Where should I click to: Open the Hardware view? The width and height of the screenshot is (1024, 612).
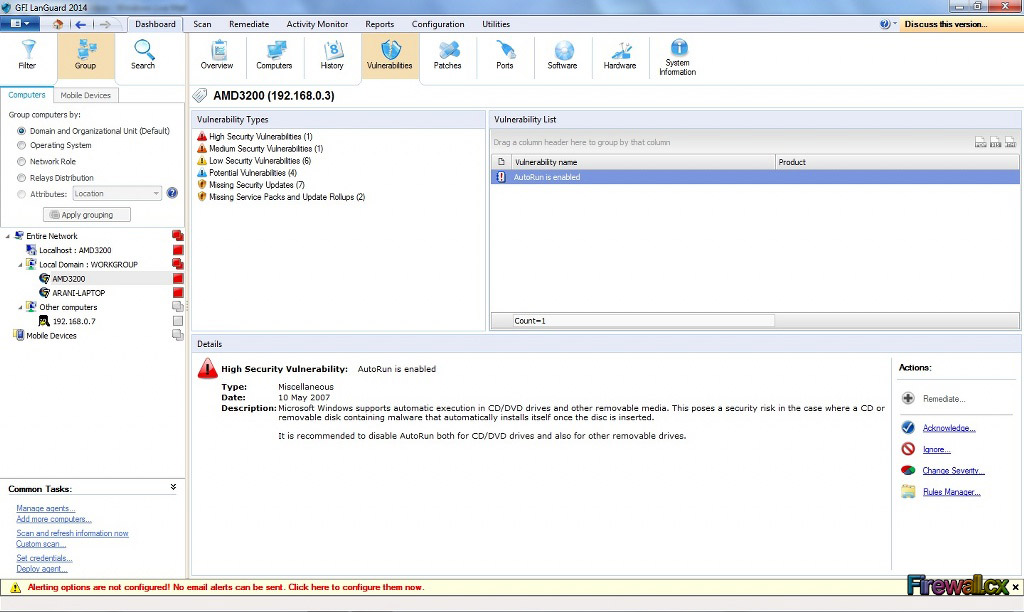point(620,55)
